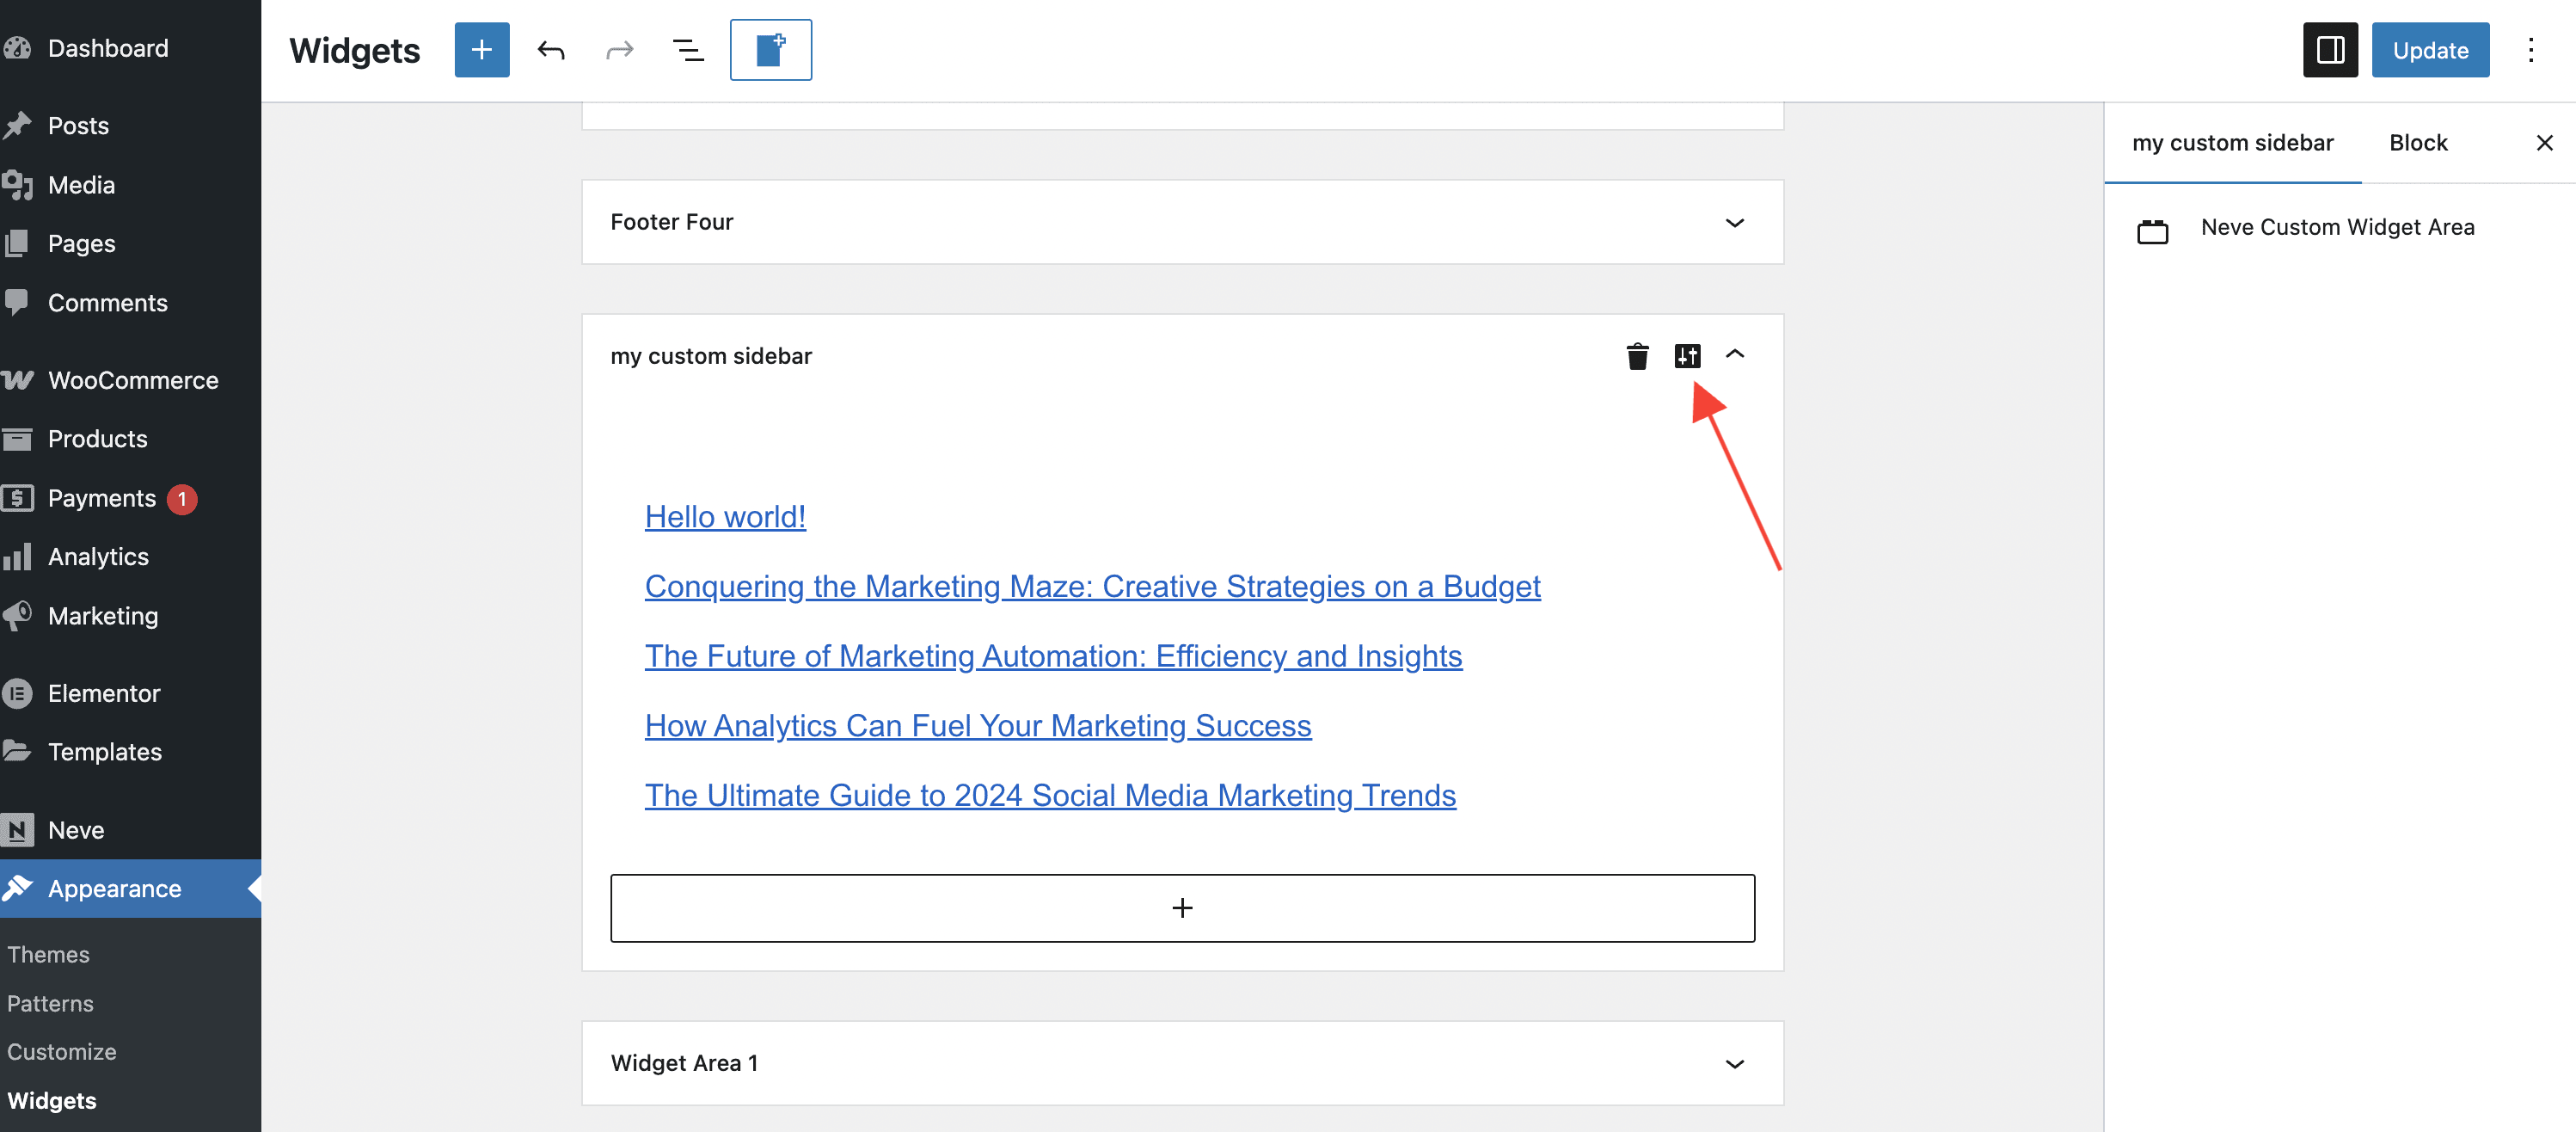
Task: Click the customize sliders icon on my custom sidebar
Action: coord(1687,356)
